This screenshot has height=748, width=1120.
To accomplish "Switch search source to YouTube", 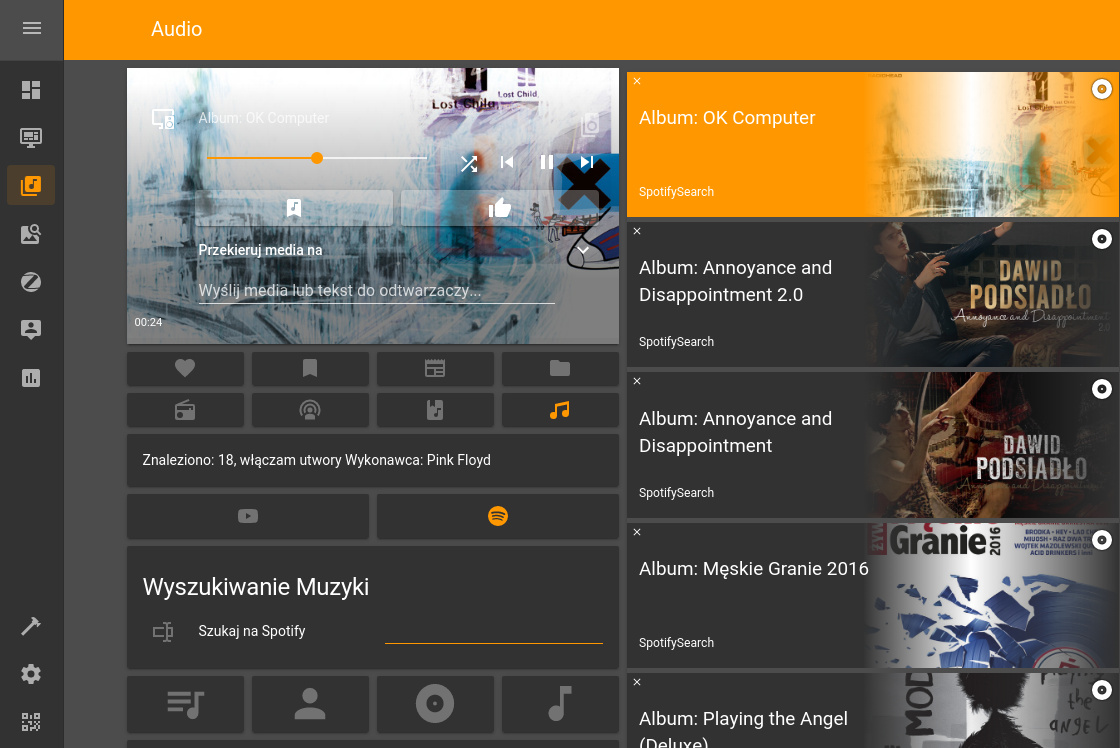I will pos(248,516).
